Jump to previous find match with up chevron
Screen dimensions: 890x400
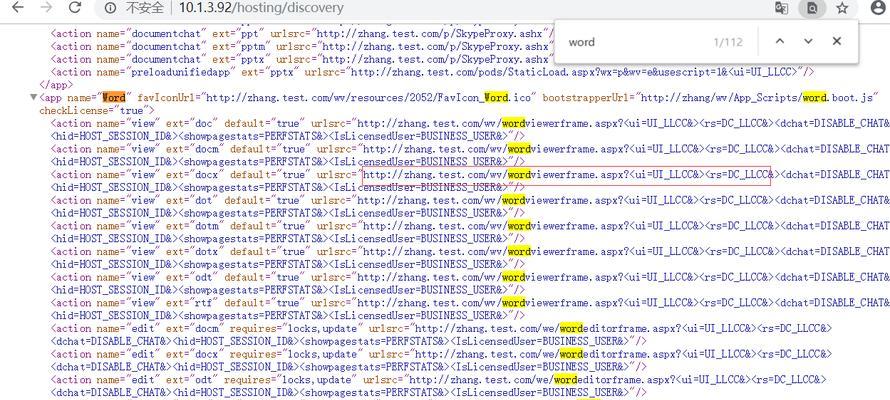[780, 41]
